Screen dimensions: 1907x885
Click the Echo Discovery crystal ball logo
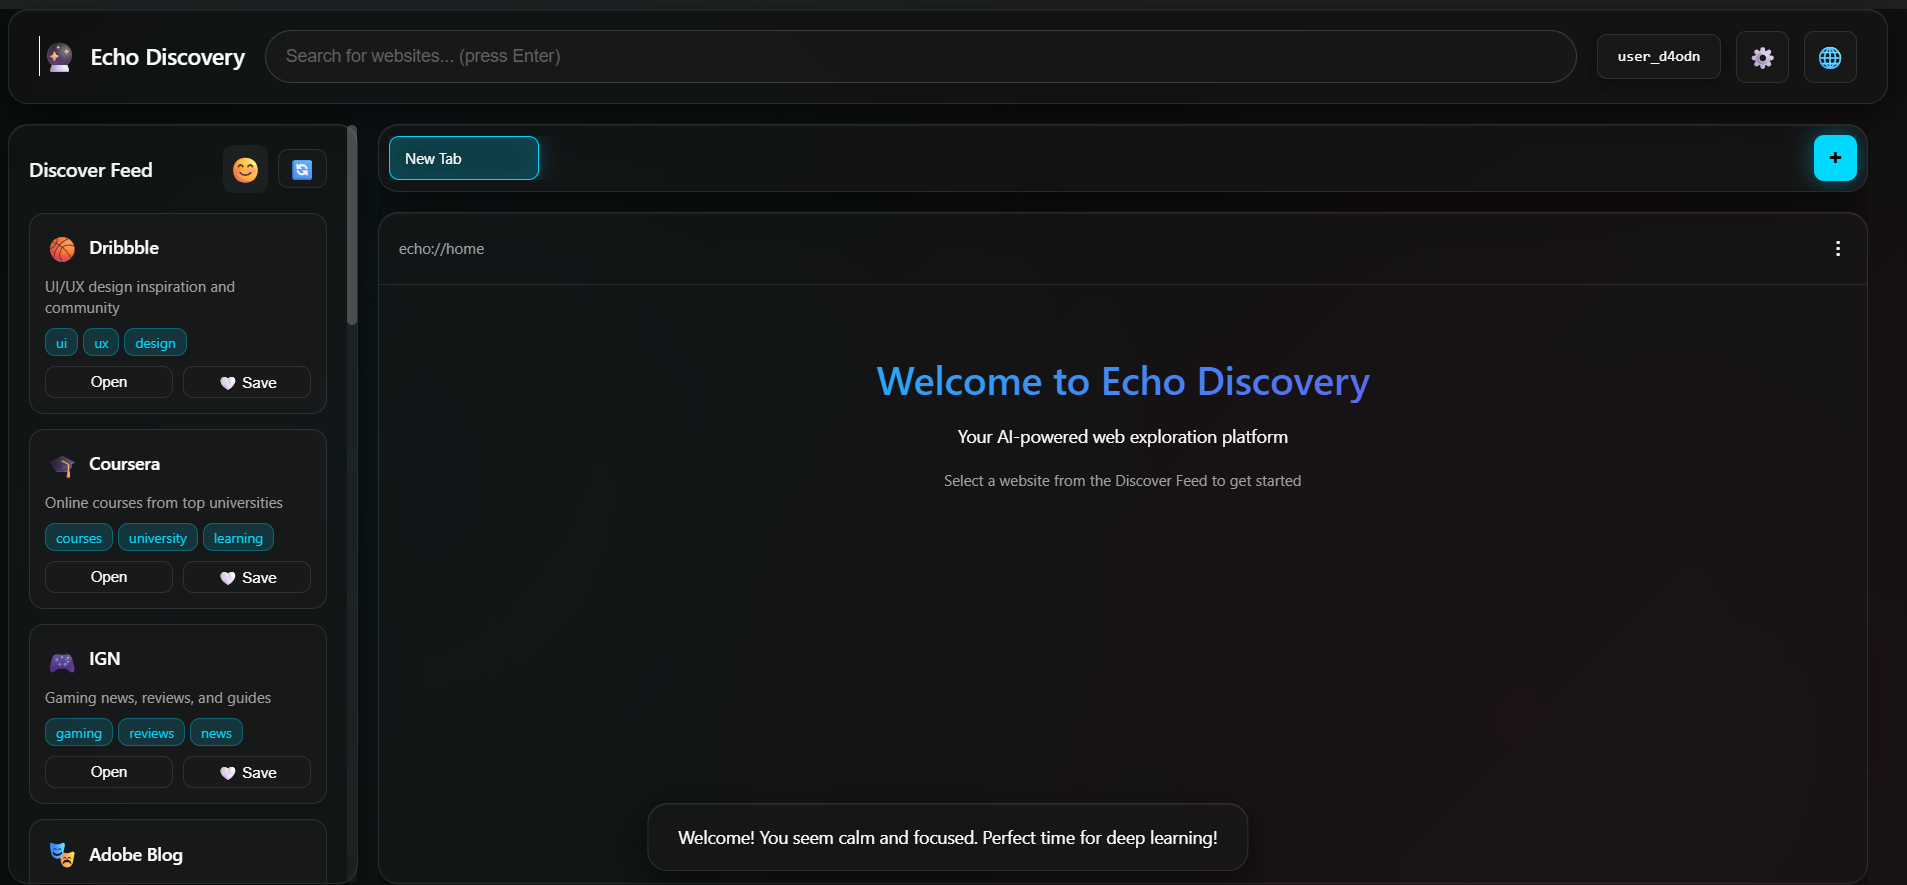60,57
